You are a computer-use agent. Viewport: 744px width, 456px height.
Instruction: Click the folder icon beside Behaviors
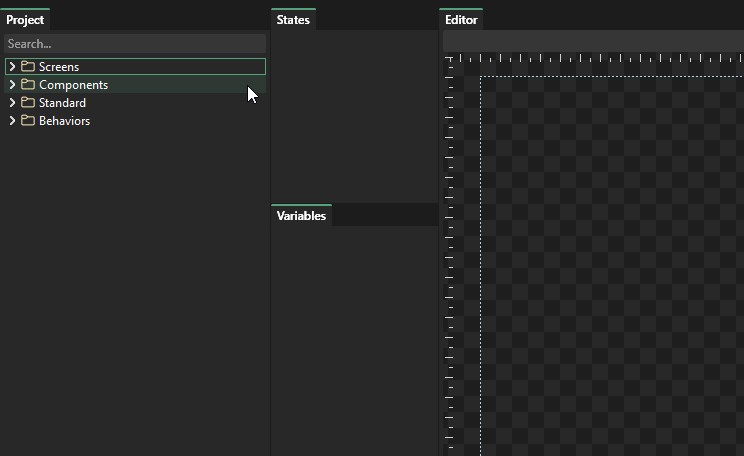pos(28,121)
